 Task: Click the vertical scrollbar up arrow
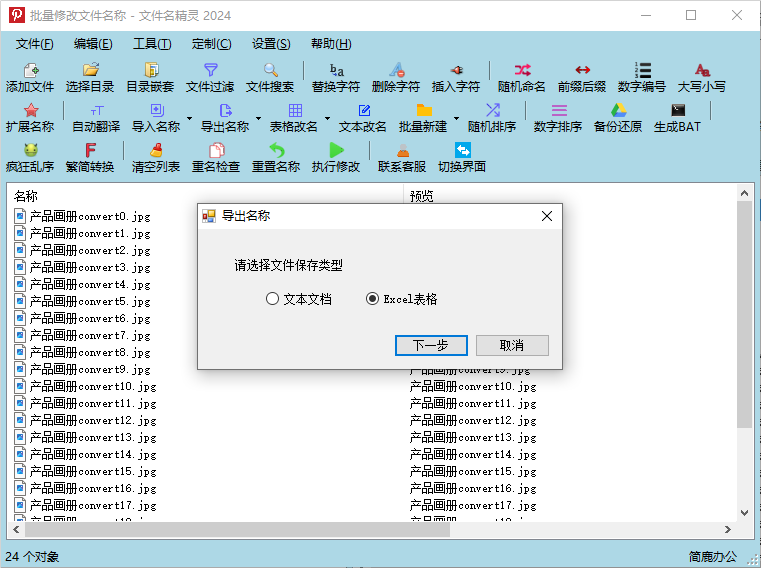pos(744,194)
